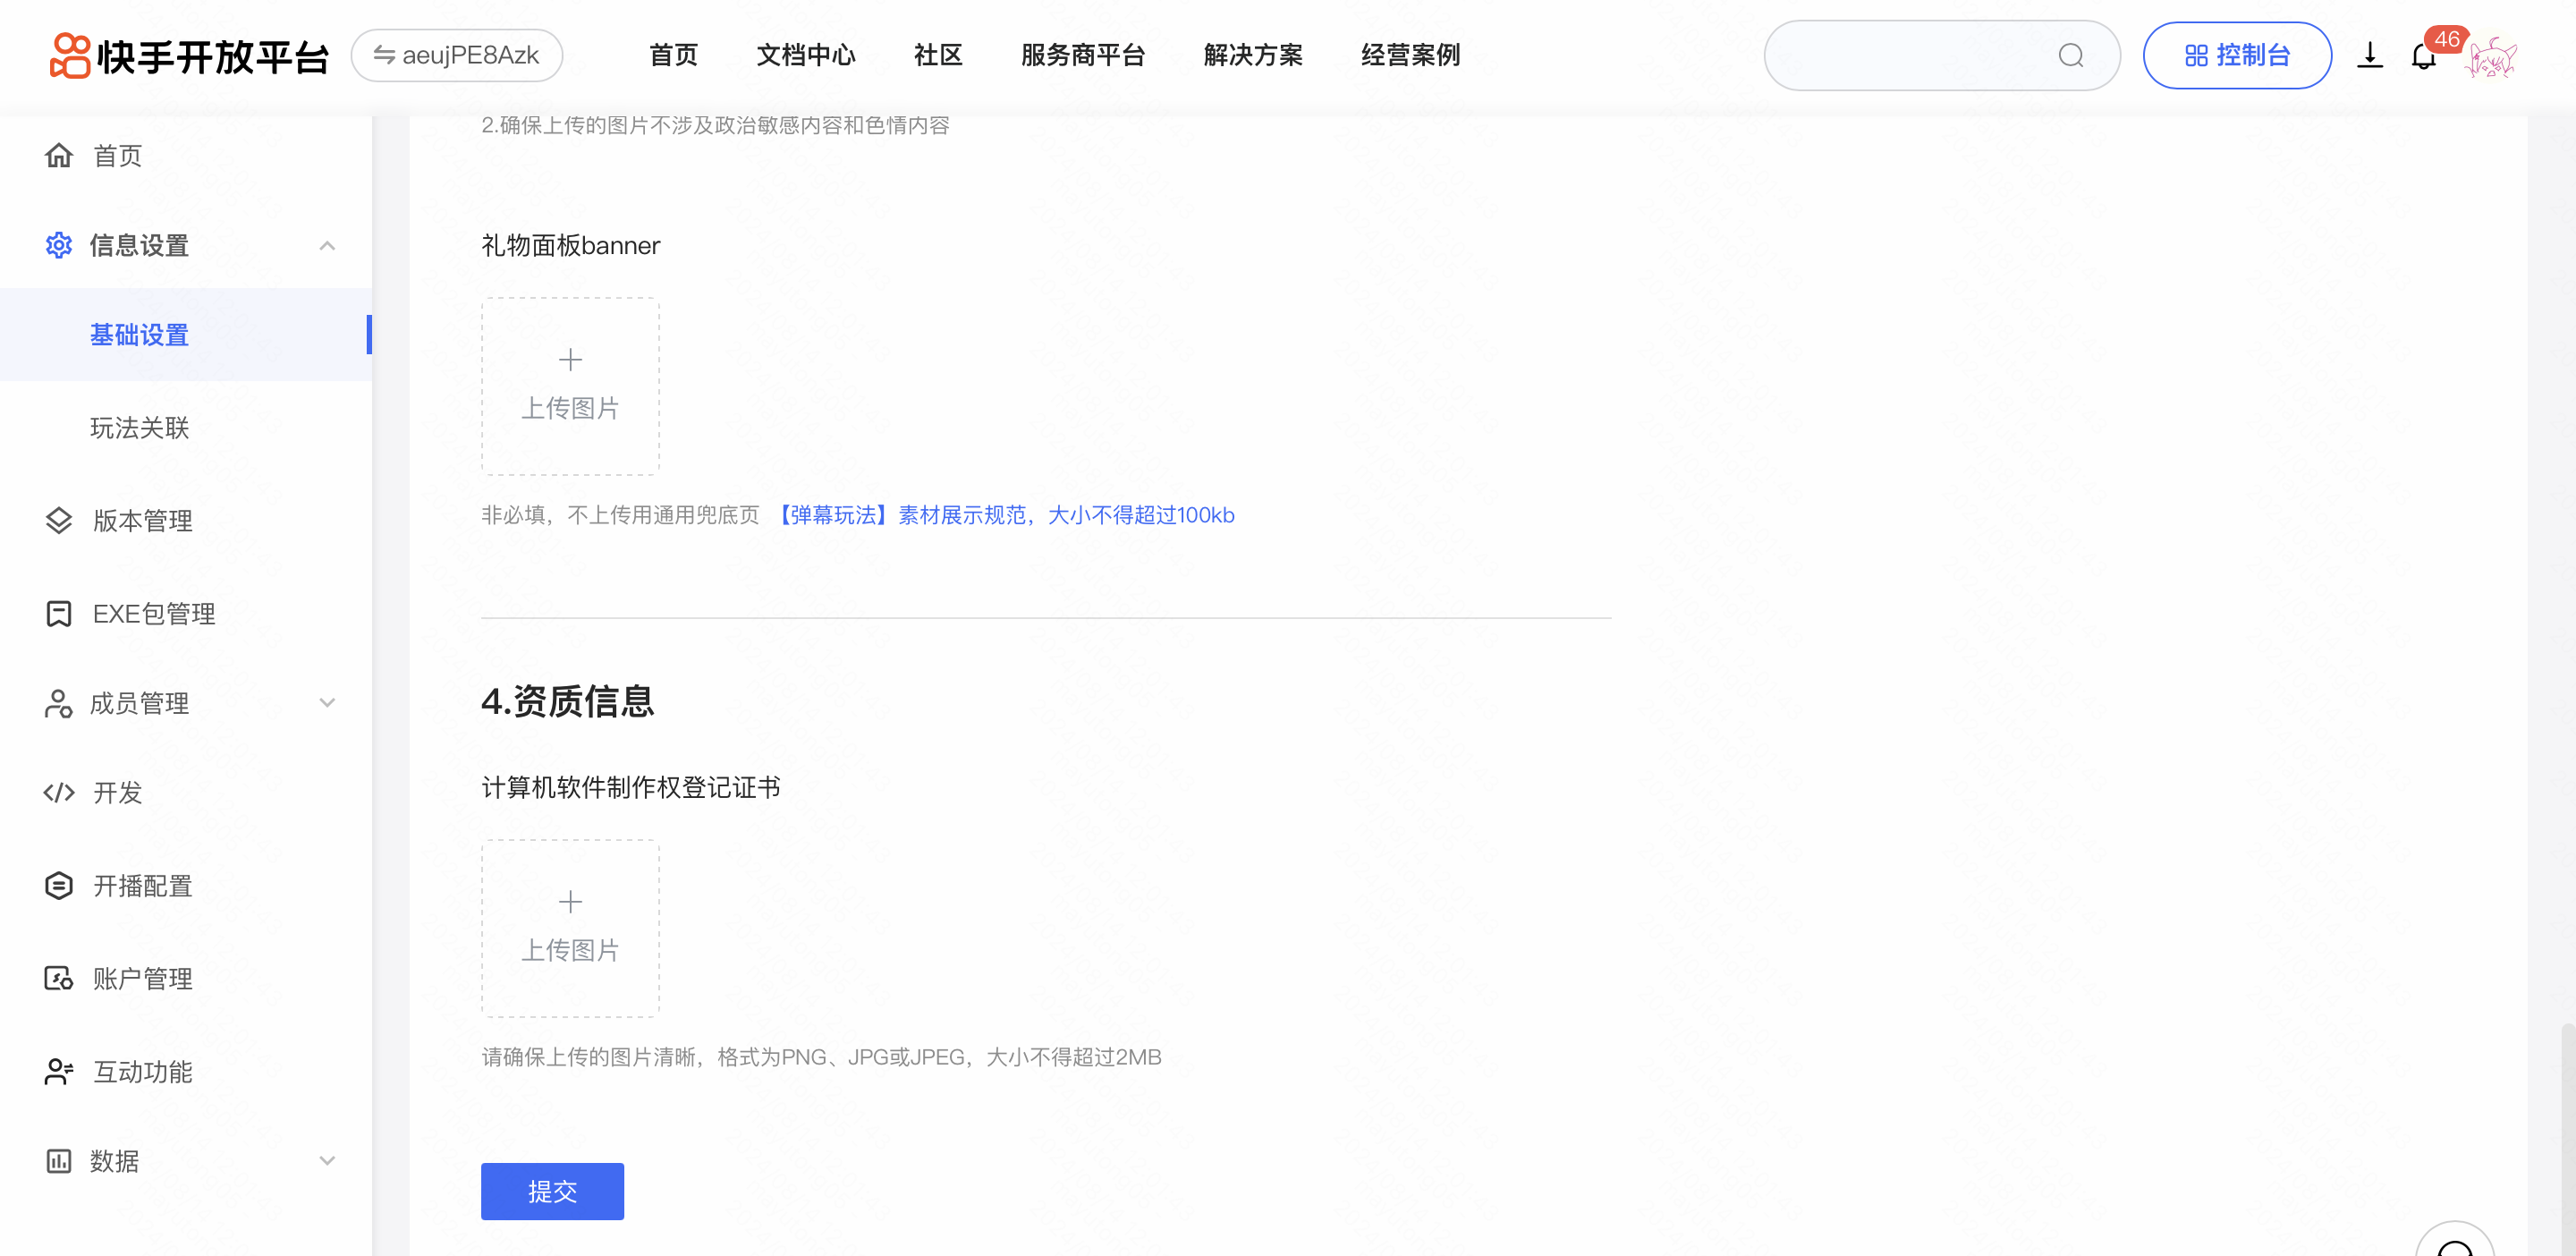Click the search magnifier icon

[x=2070, y=55]
